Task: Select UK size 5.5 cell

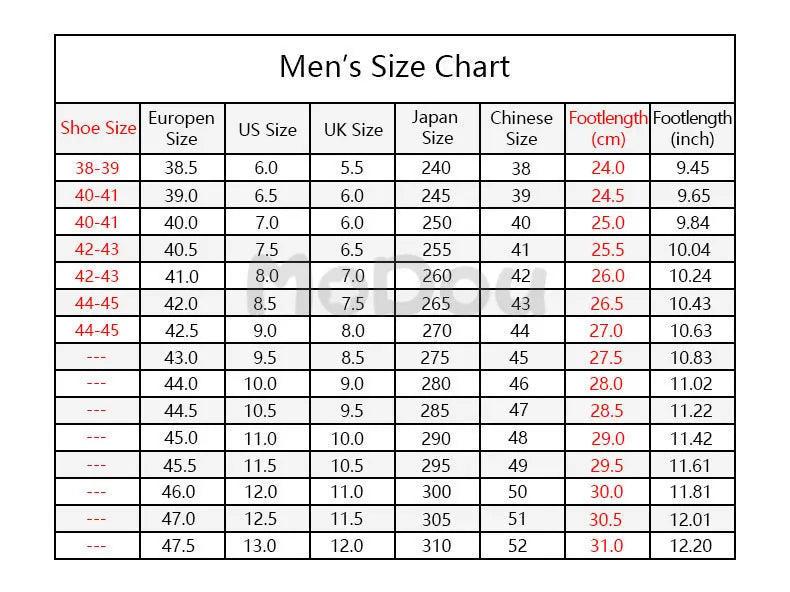Action: [353, 168]
